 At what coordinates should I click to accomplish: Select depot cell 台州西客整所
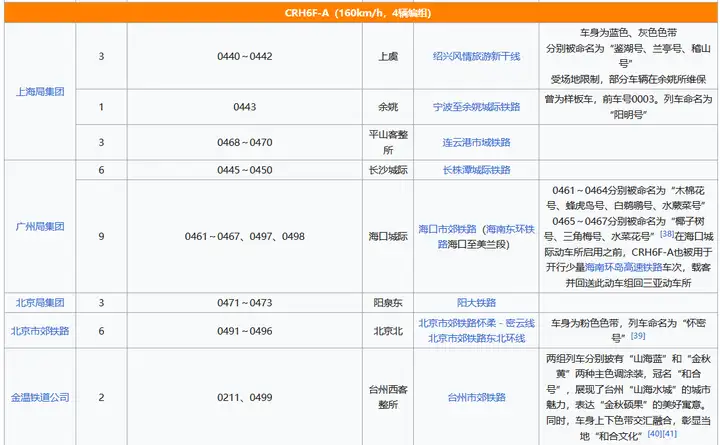(x=388, y=397)
